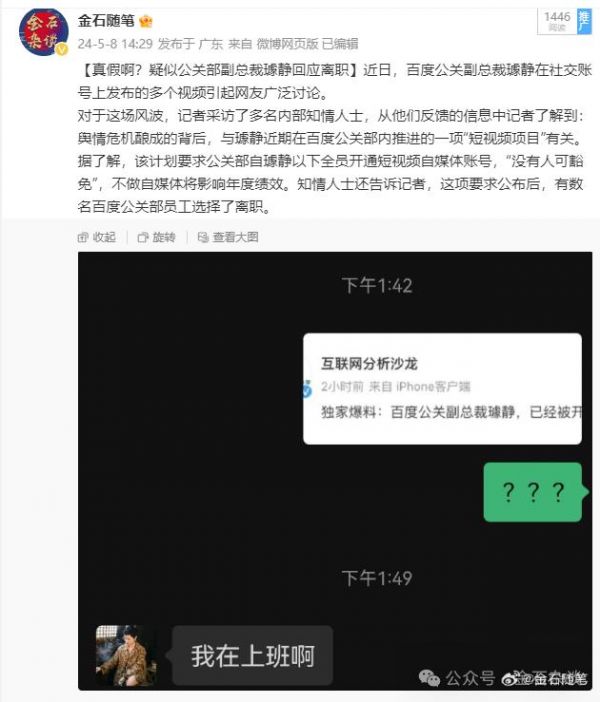Select the 查看大图 magnifier icon
This screenshot has height=702, width=600.
click(203, 237)
